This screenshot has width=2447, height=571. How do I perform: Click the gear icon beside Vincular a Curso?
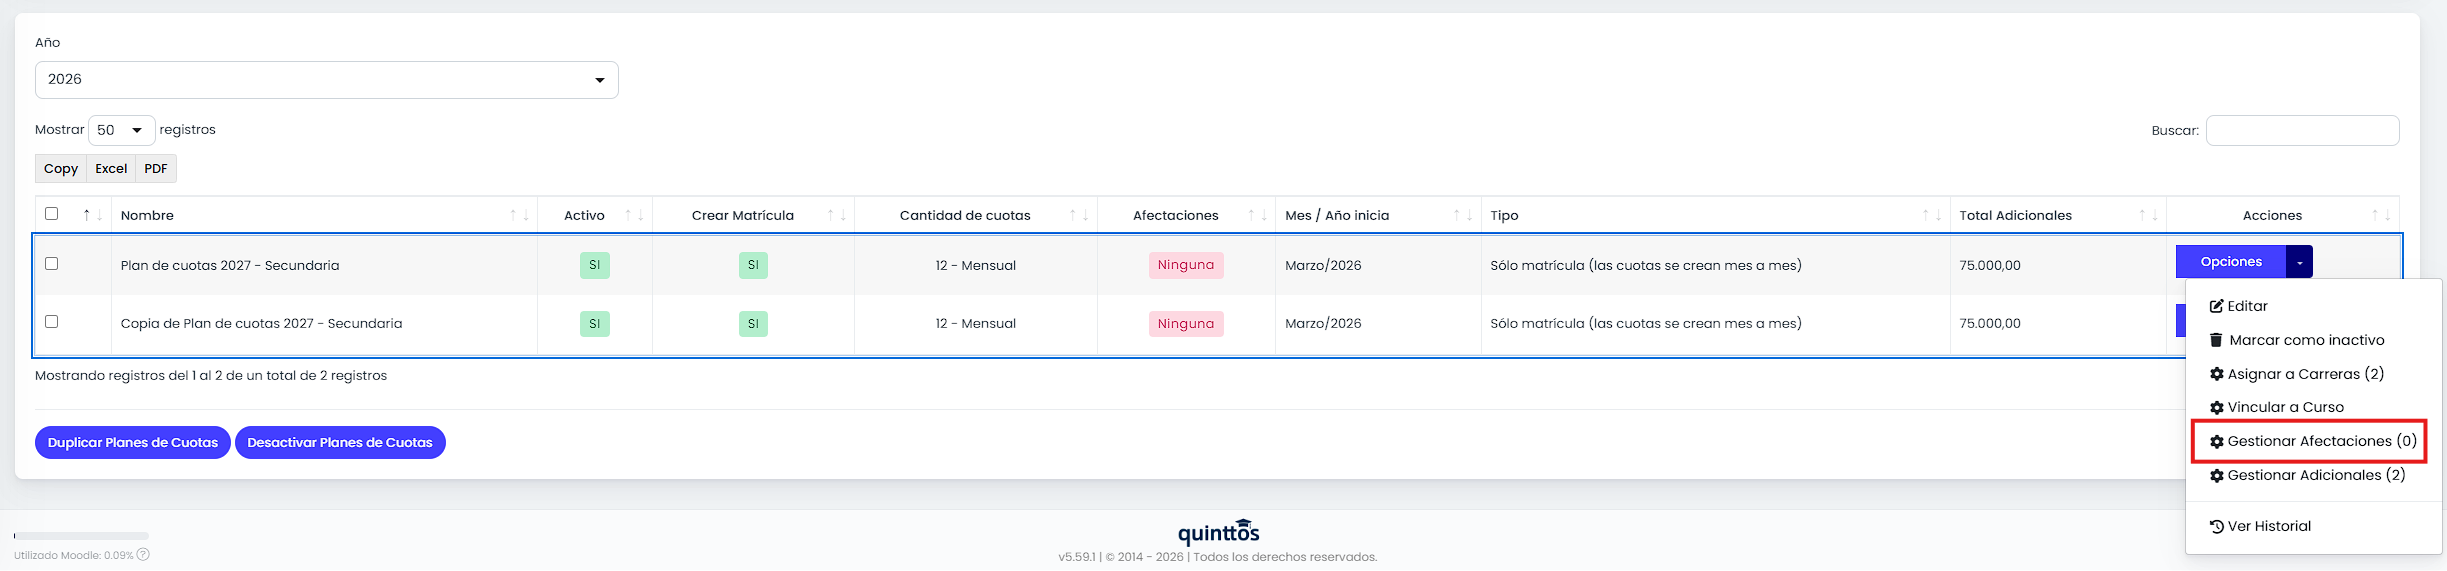pyautogui.click(x=2216, y=408)
